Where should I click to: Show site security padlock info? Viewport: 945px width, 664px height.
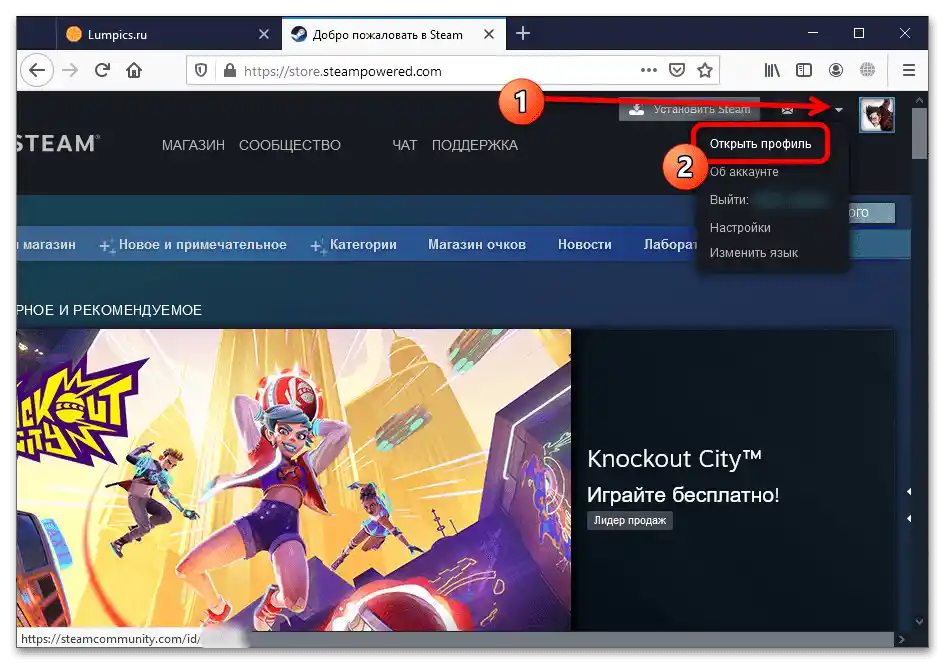point(230,71)
